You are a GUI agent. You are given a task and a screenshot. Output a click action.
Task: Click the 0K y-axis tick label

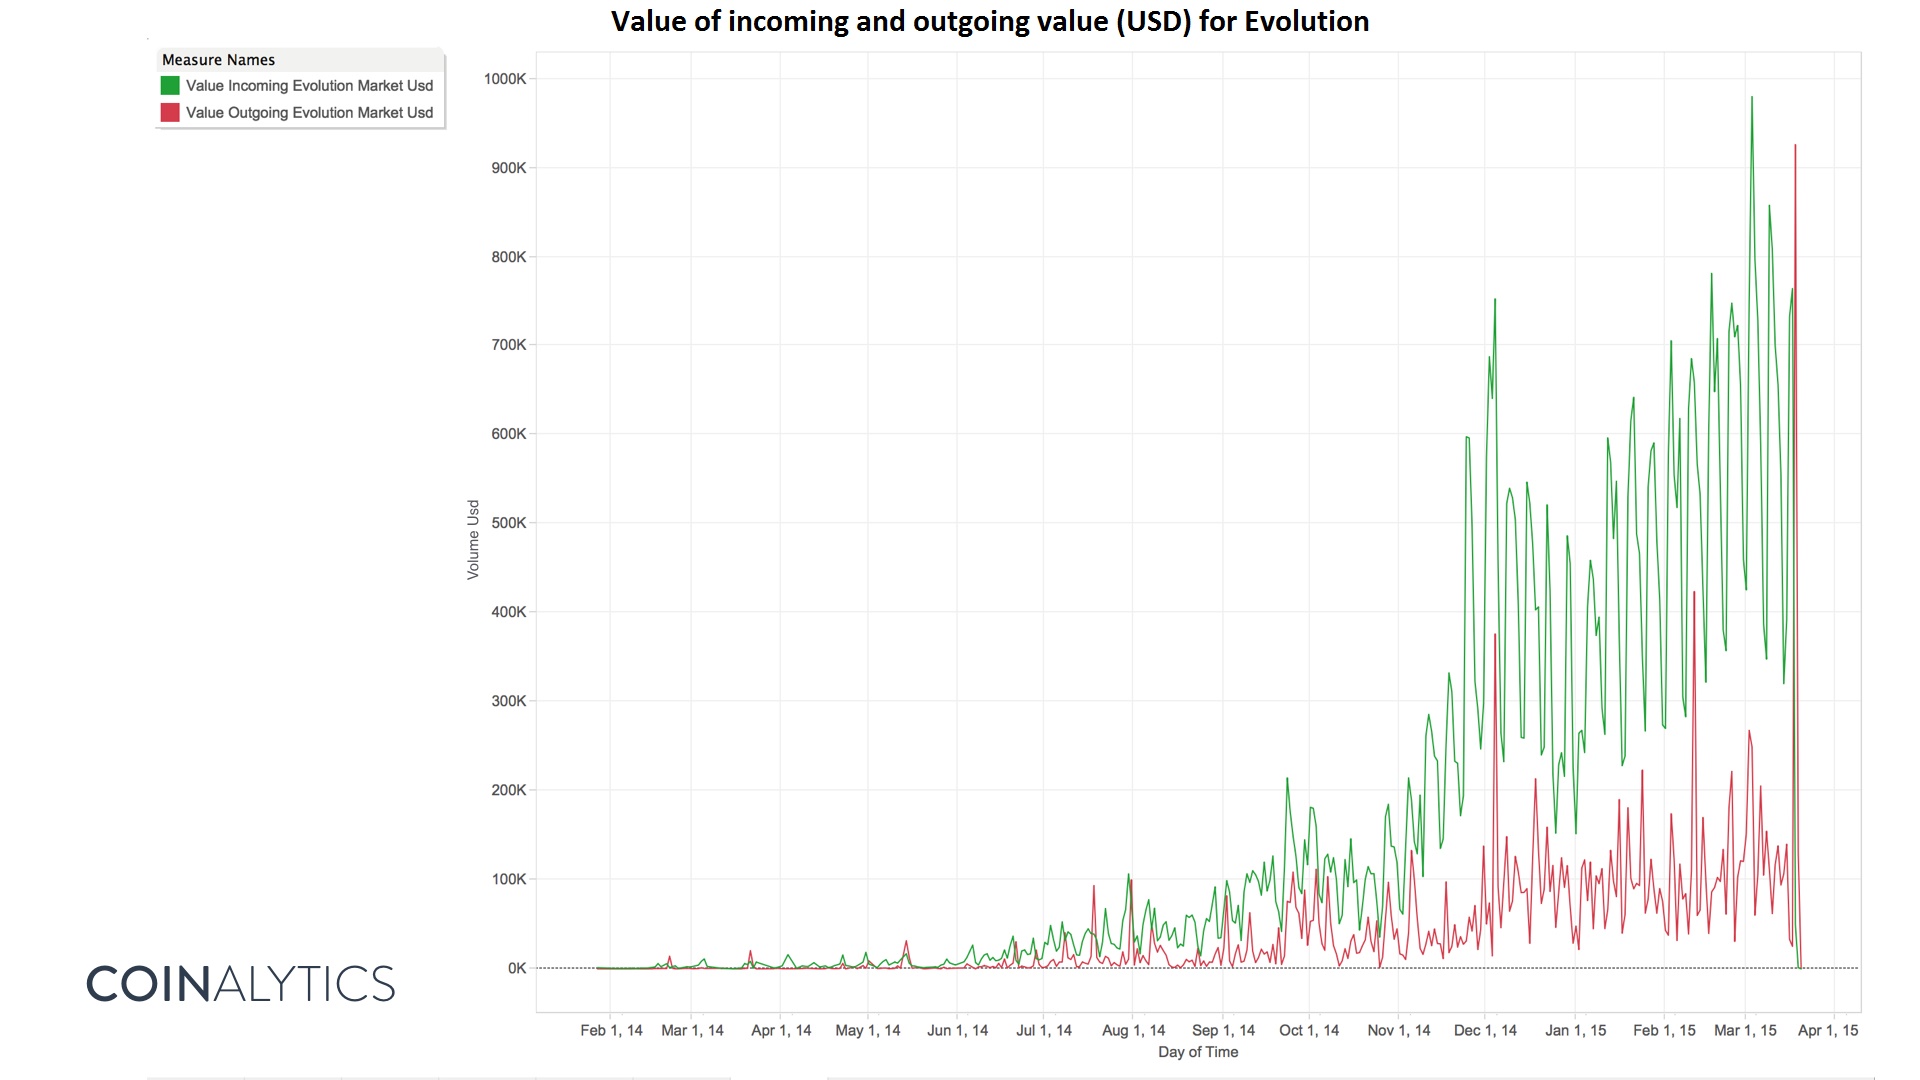click(517, 968)
